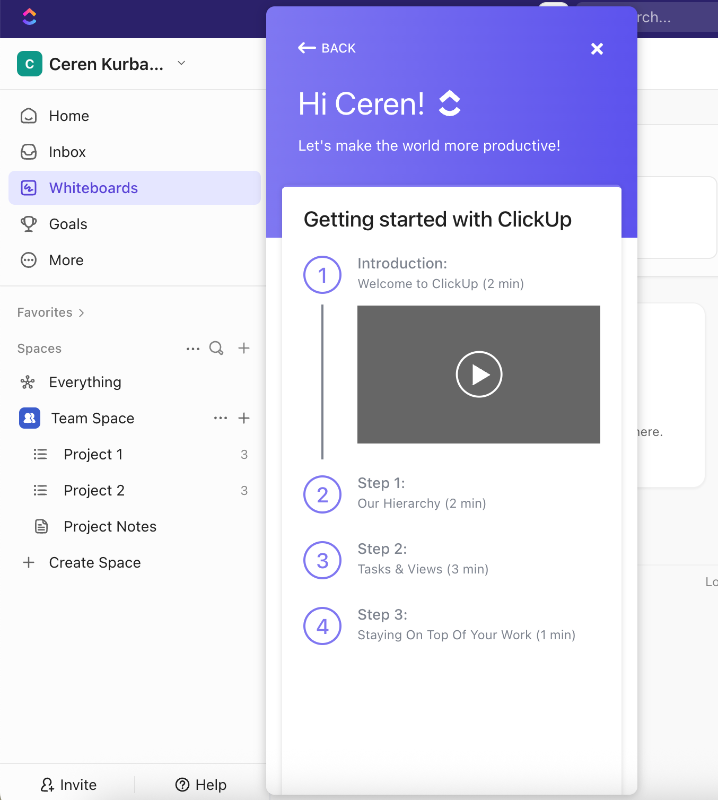This screenshot has width=718, height=800.
Task: Click the Help button
Action: click(x=201, y=785)
